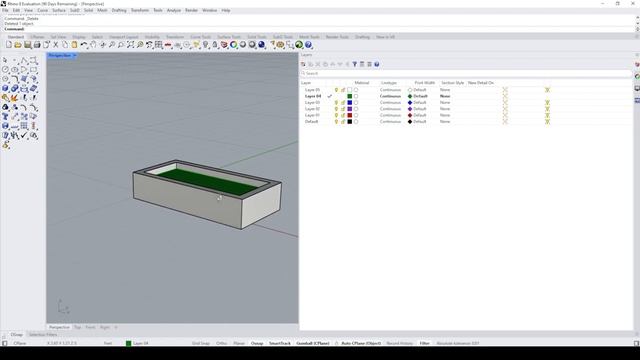Image resolution: width=640 pixels, height=360 pixels.
Task: Toggle visibility lightbulb of Layer 03
Action: coord(336,102)
